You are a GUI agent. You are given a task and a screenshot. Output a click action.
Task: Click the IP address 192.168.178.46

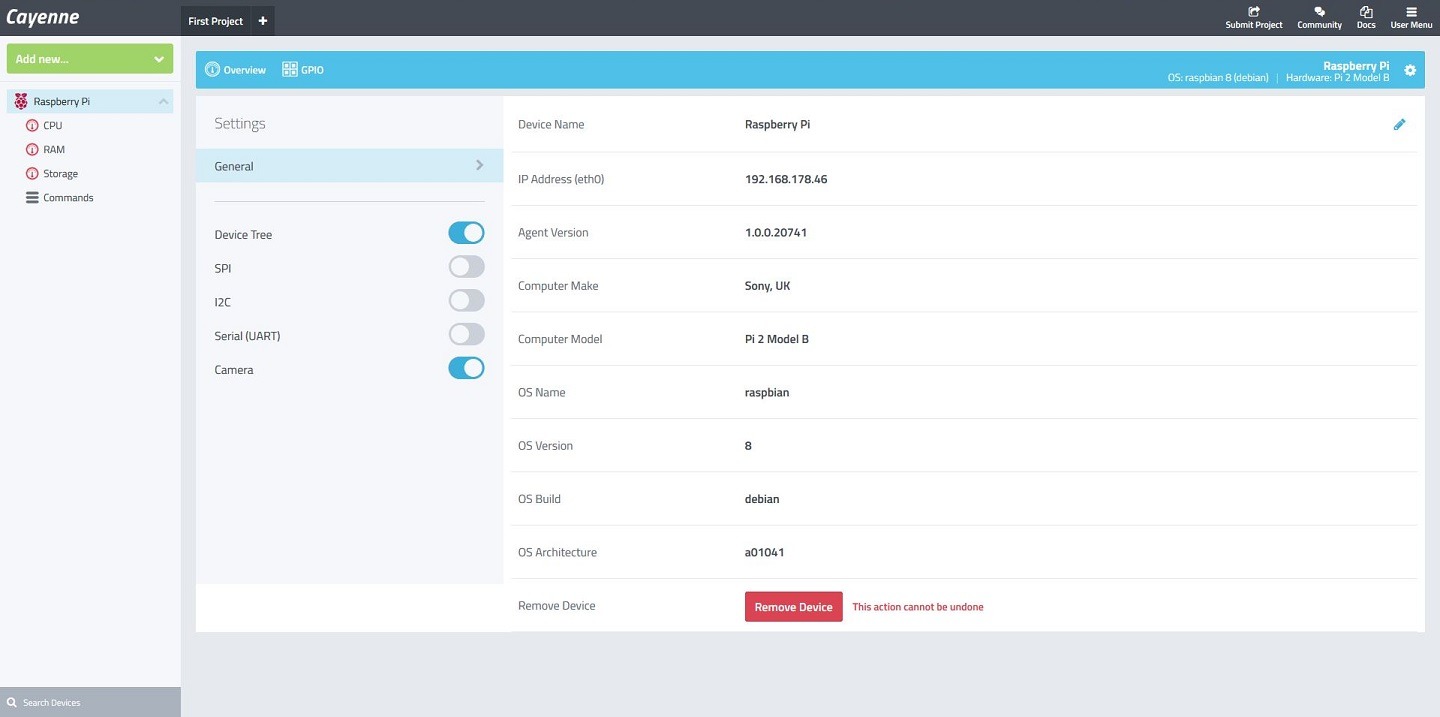786,180
